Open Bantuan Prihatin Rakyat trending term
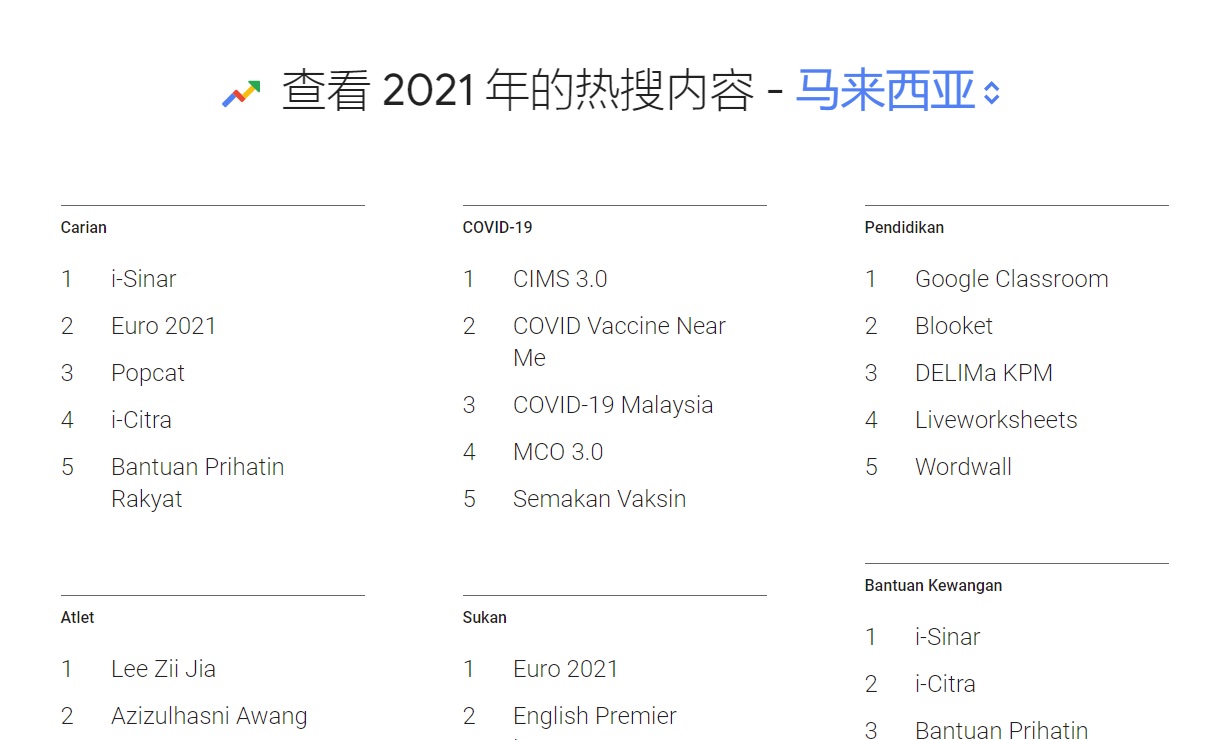Image resolution: width=1217 pixels, height=740 pixels. pos(198,466)
